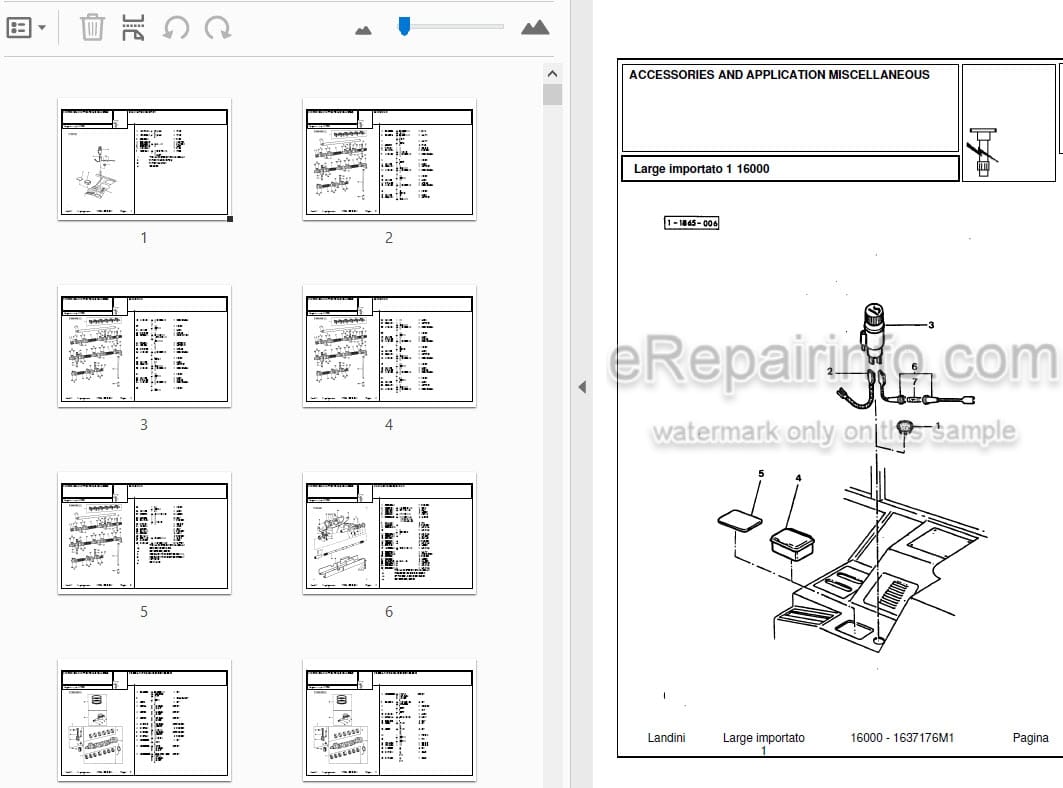Delete the selected page using trash icon
This screenshot has height=788, width=1063.
coord(92,28)
